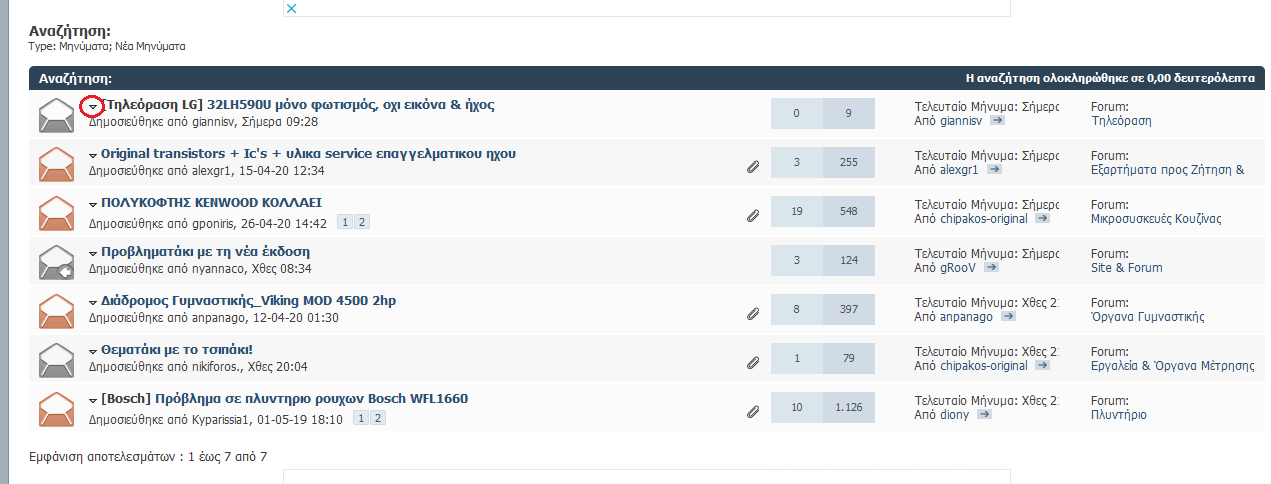The height and width of the screenshot is (484, 1271).
Task: Click the paperclip icon on the Original transistors thread
Action: pos(753,166)
